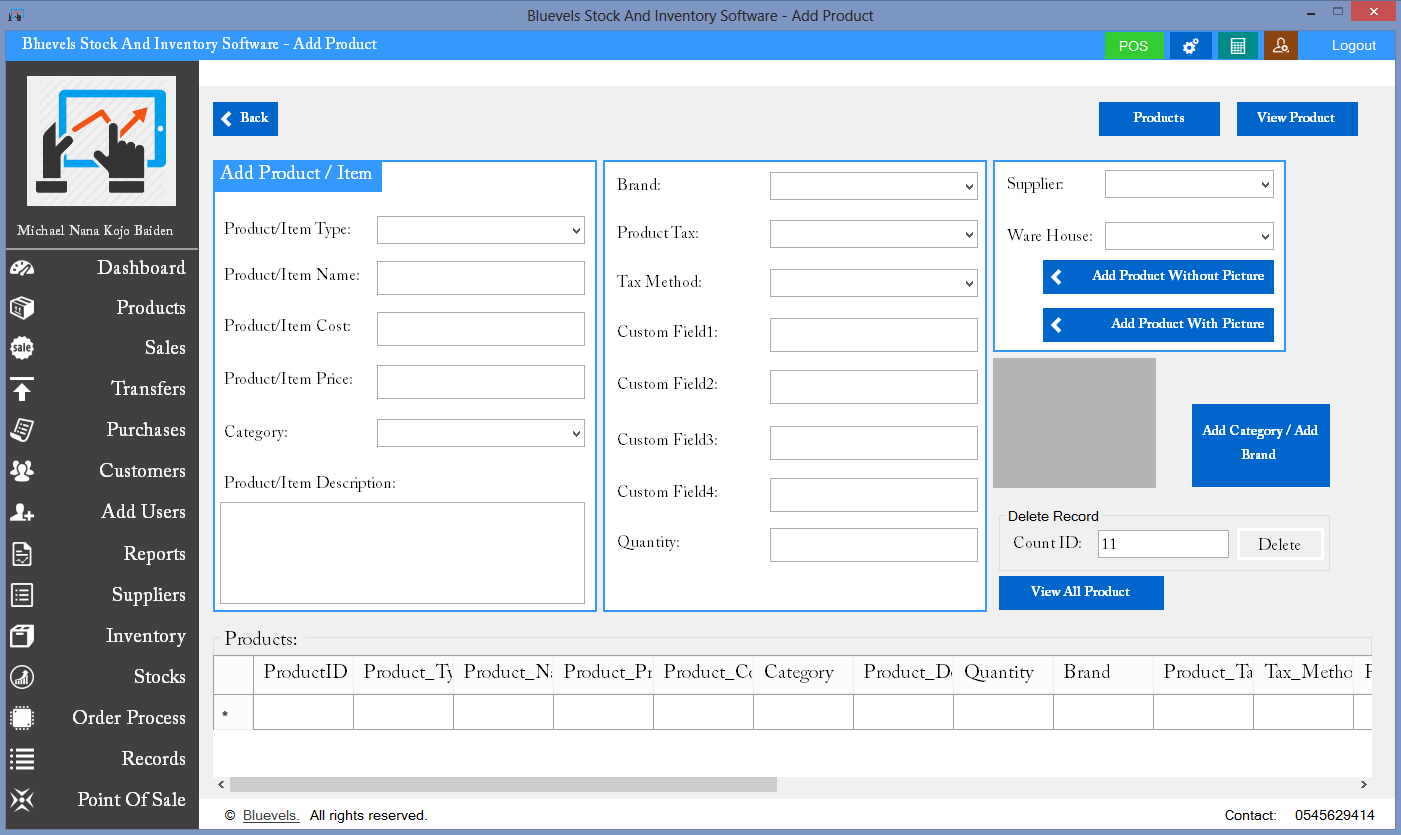Click the Transfers upload arrow icon

point(22,389)
